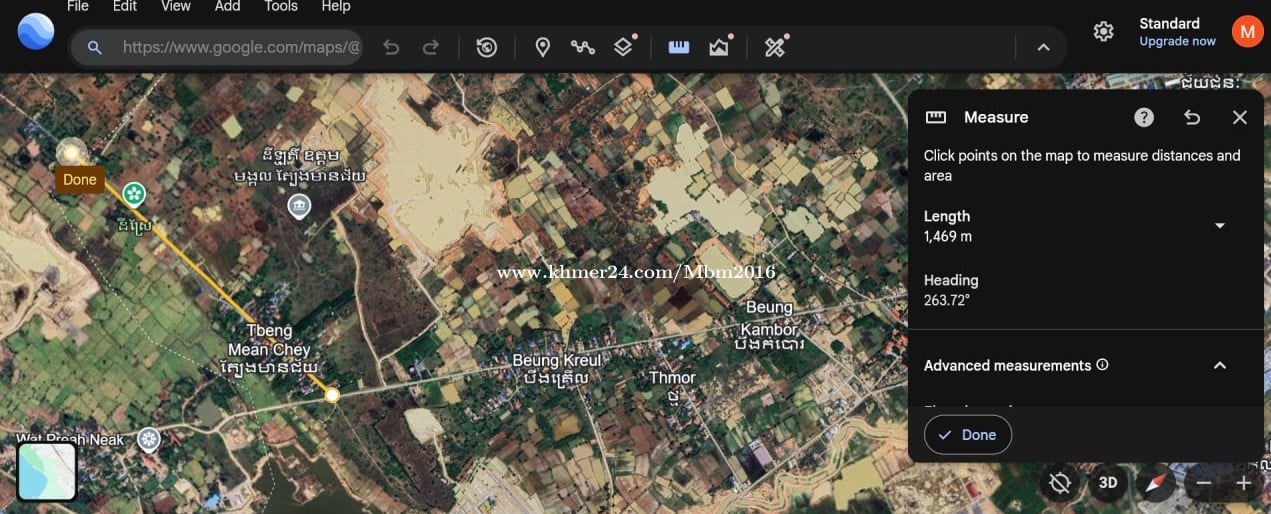Toggle the 3D view button
The width and height of the screenshot is (1271, 514).
click(x=1108, y=484)
